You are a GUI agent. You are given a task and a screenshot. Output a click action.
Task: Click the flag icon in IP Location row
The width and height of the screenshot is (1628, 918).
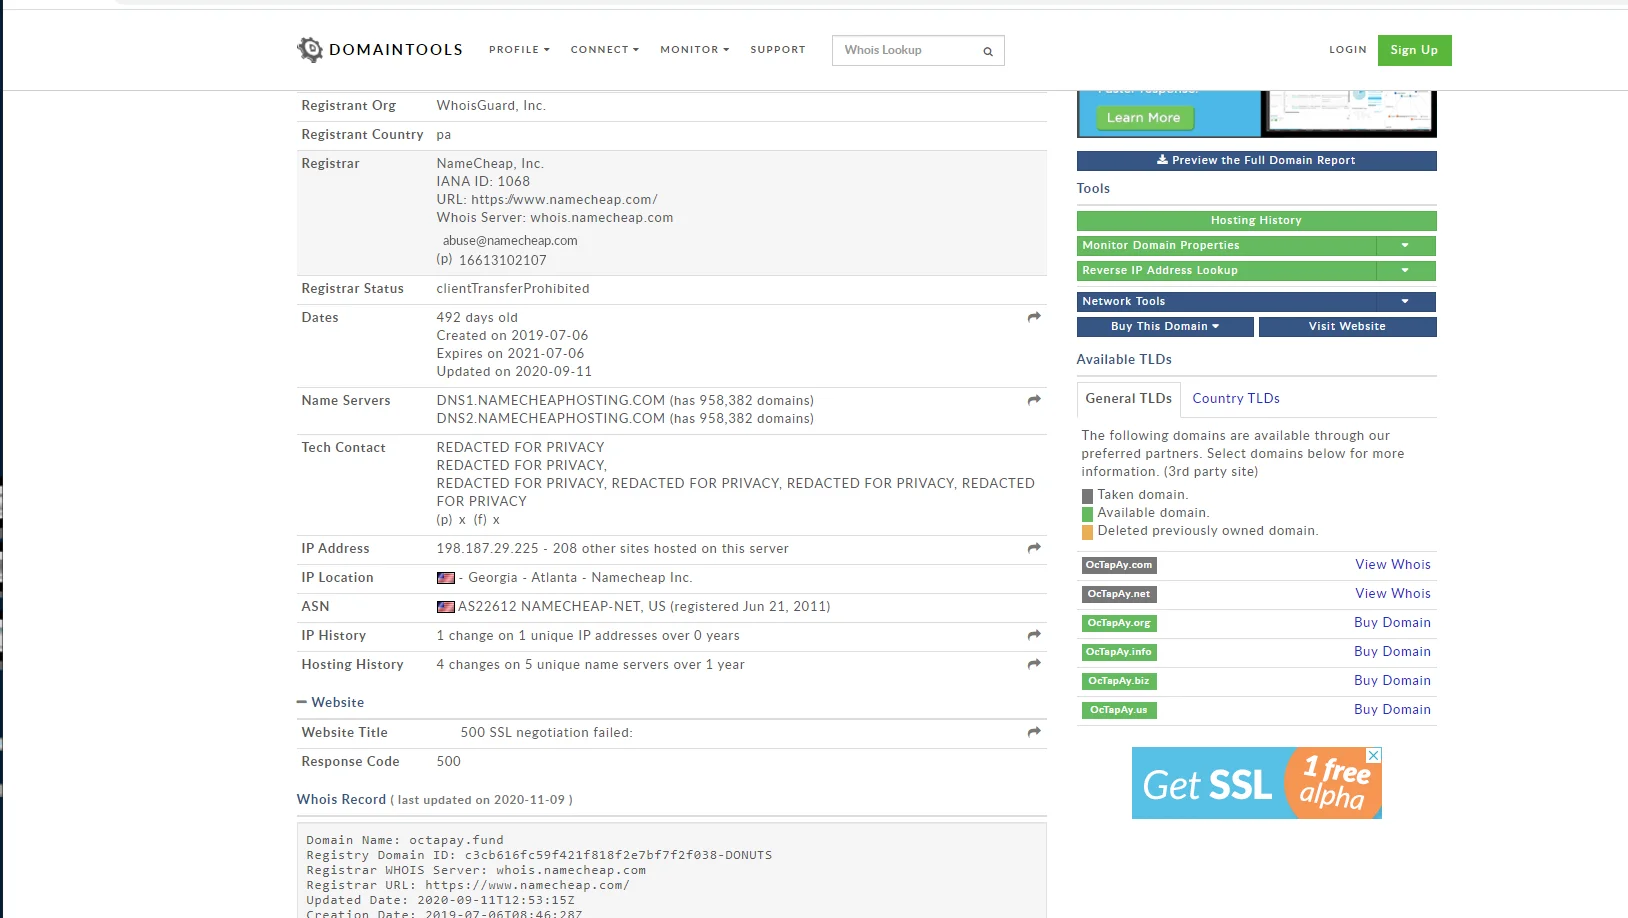point(446,578)
